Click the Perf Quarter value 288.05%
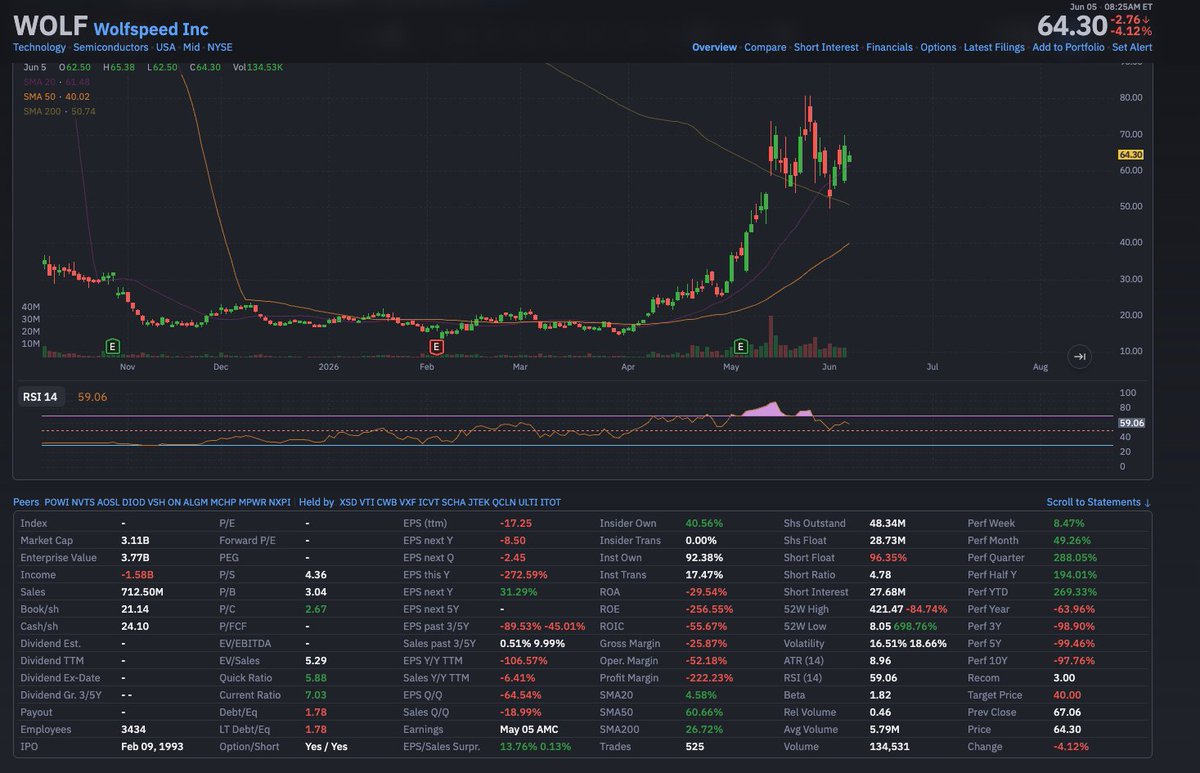The image size is (1200, 773). pos(1075,557)
